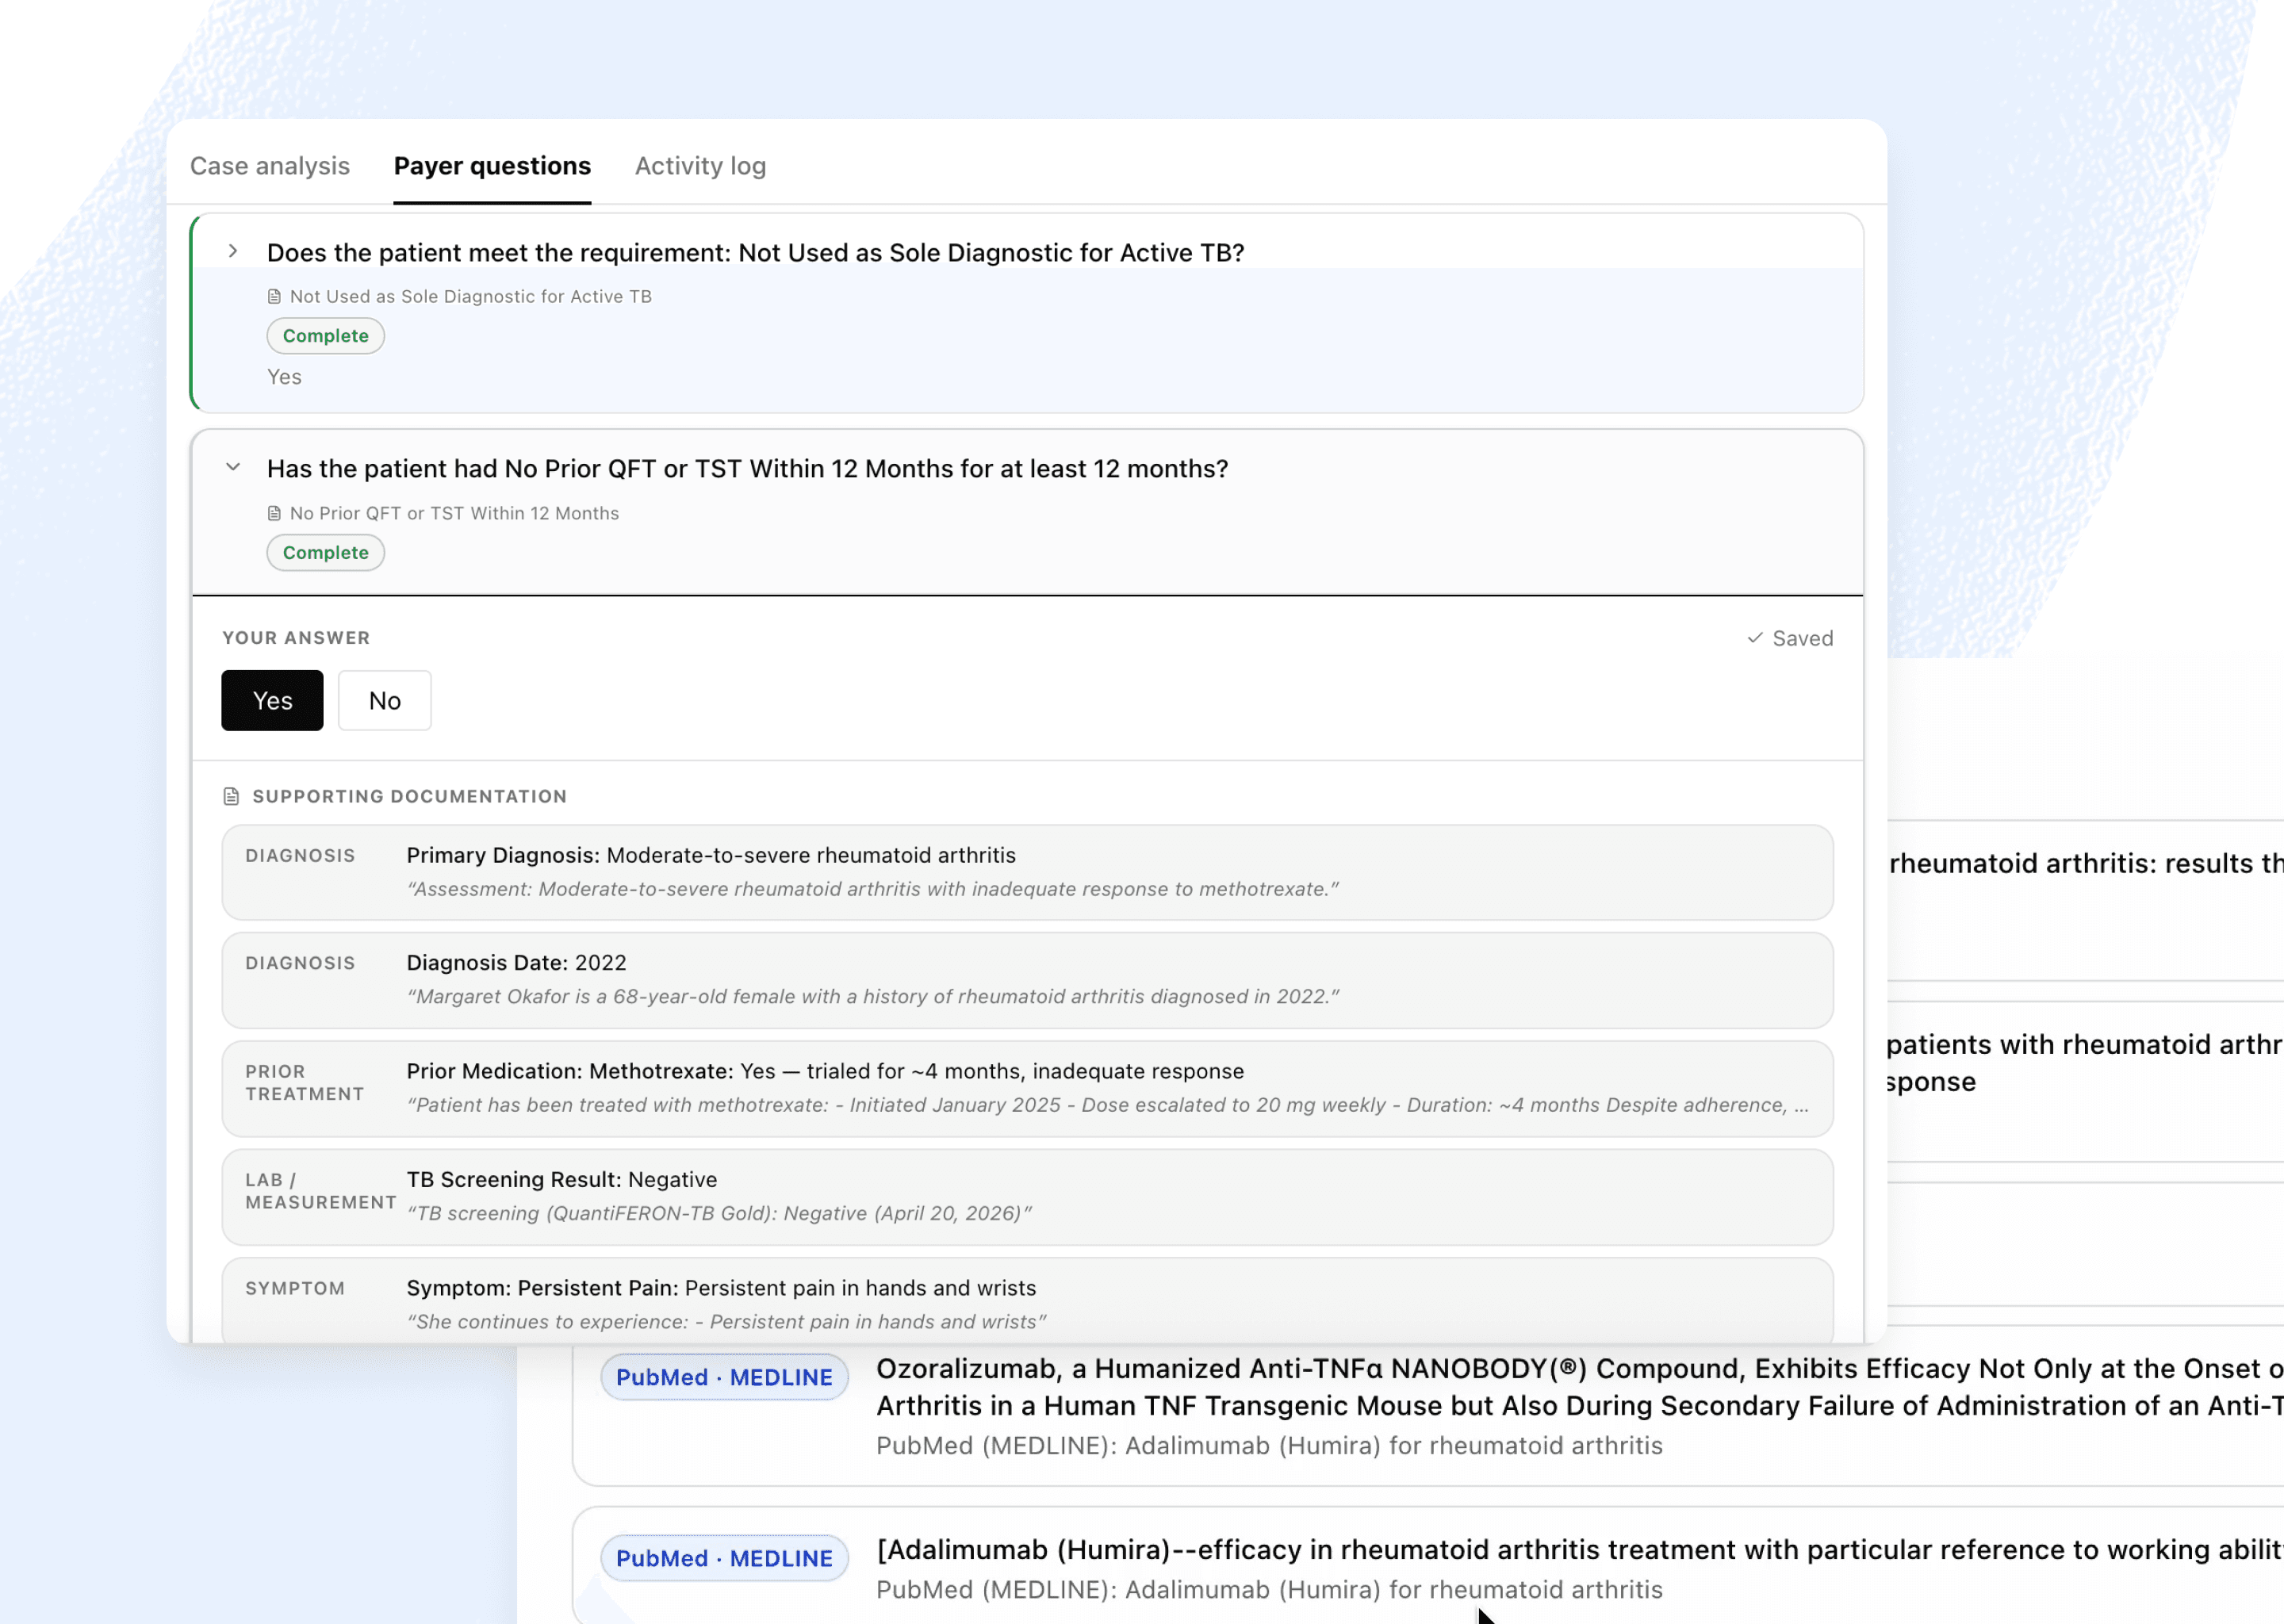Click the QuantiFERON-TB Gold Negative quote

[x=719, y=1213]
